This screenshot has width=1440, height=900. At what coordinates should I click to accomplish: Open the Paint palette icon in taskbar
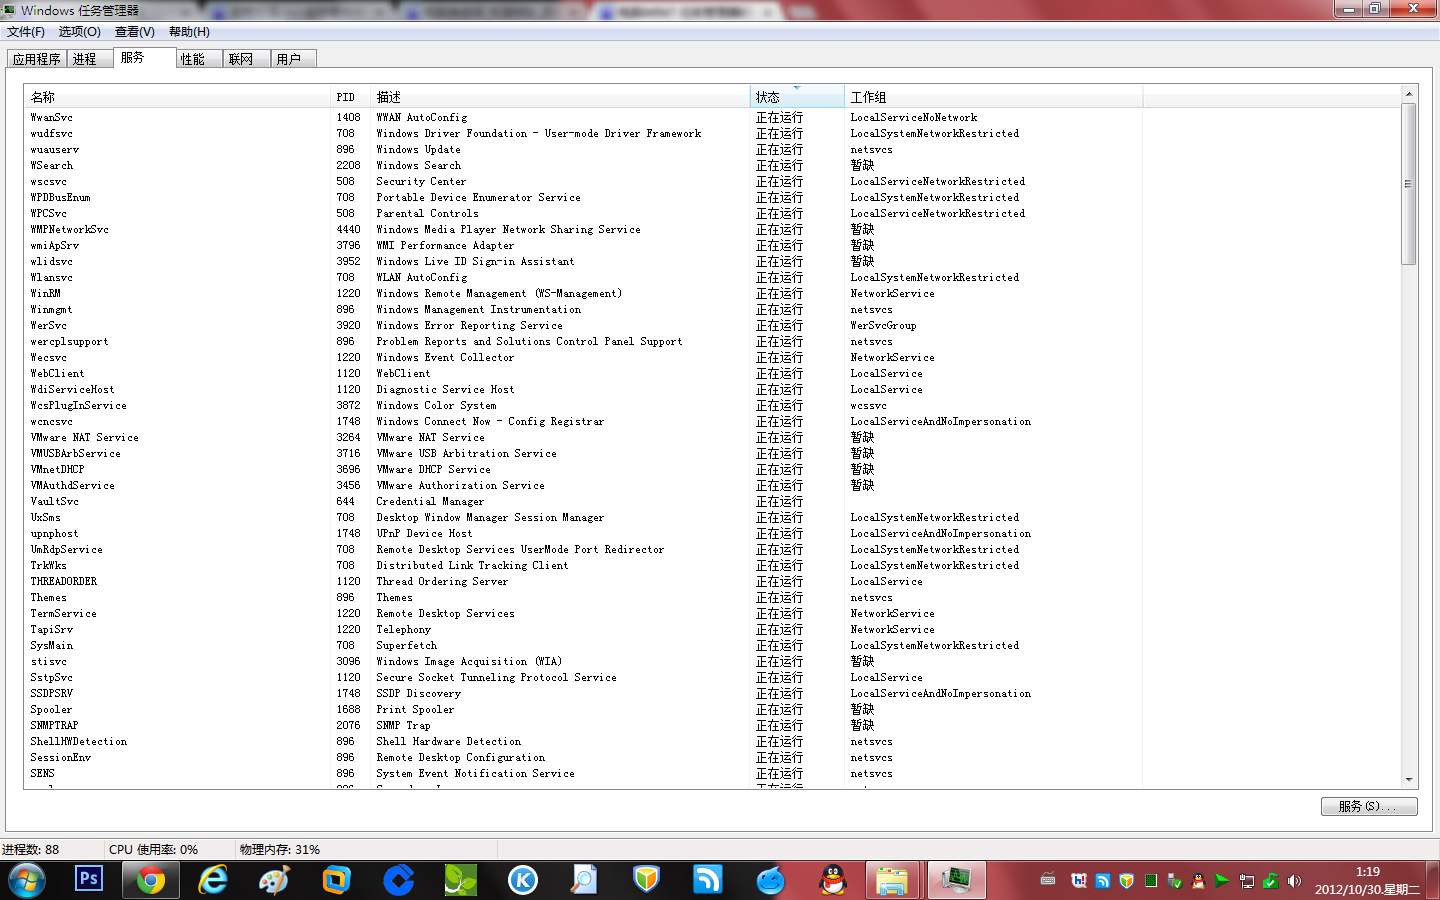point(274,880)
